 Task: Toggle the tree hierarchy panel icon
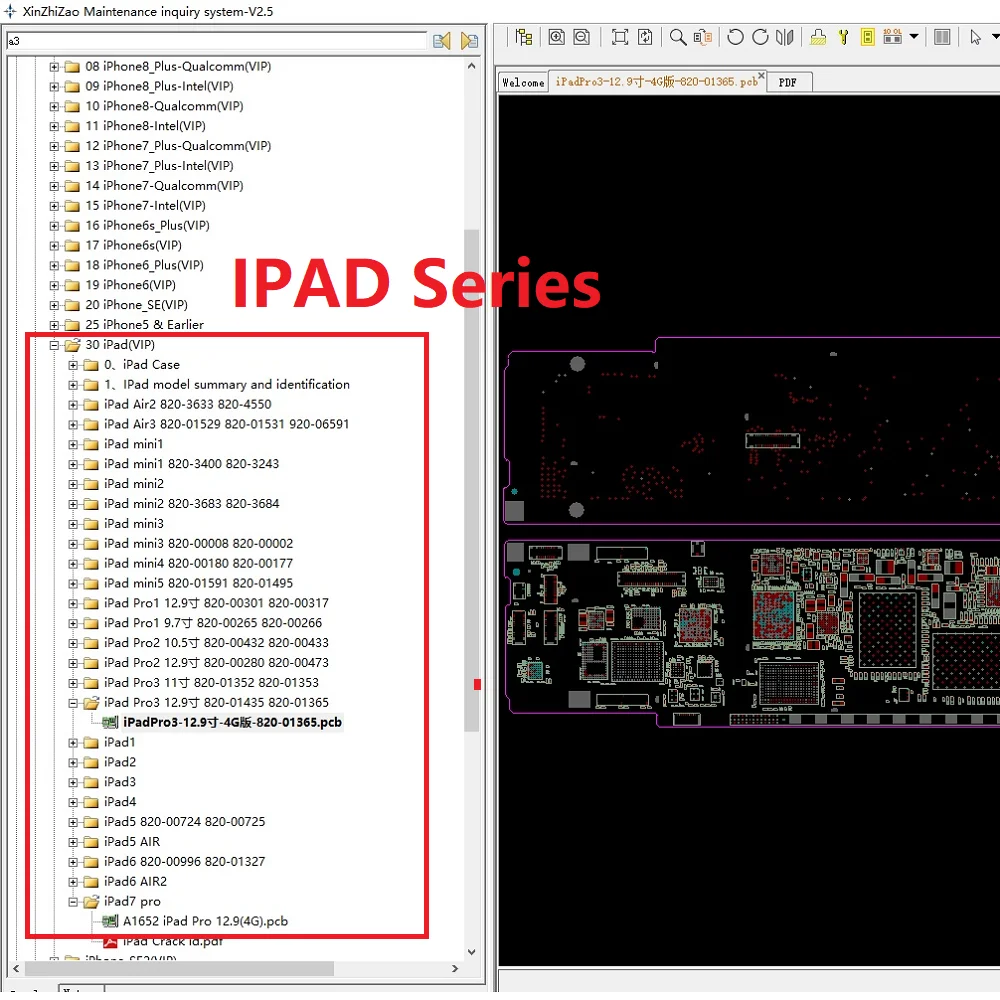[524, 38]
